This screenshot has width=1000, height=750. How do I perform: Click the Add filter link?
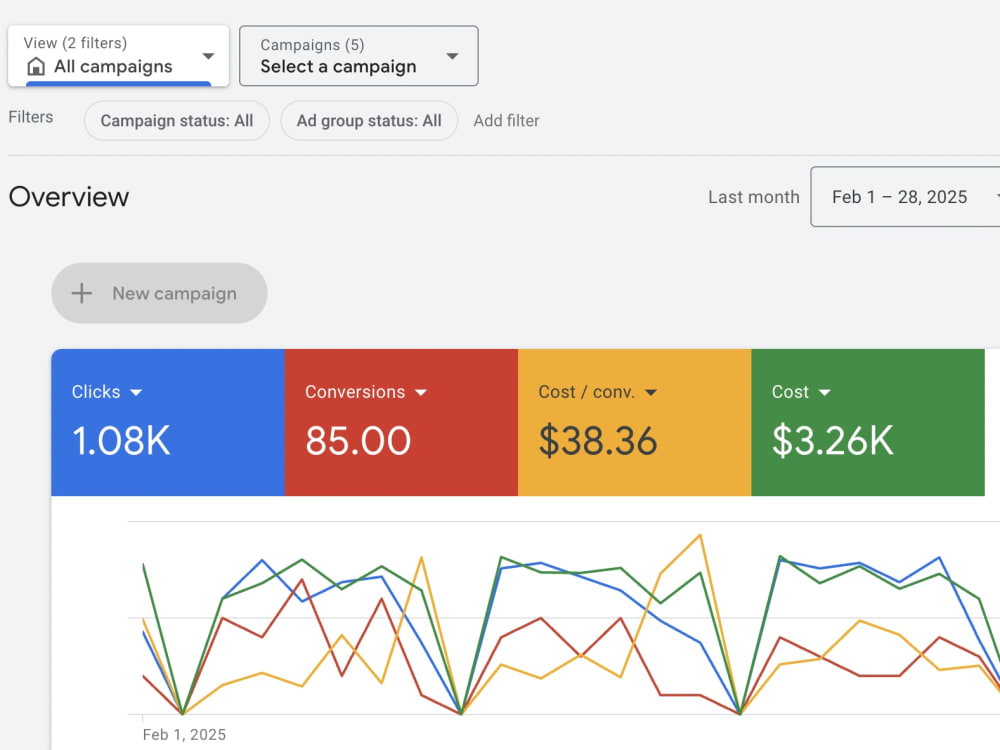click(506, 121)
